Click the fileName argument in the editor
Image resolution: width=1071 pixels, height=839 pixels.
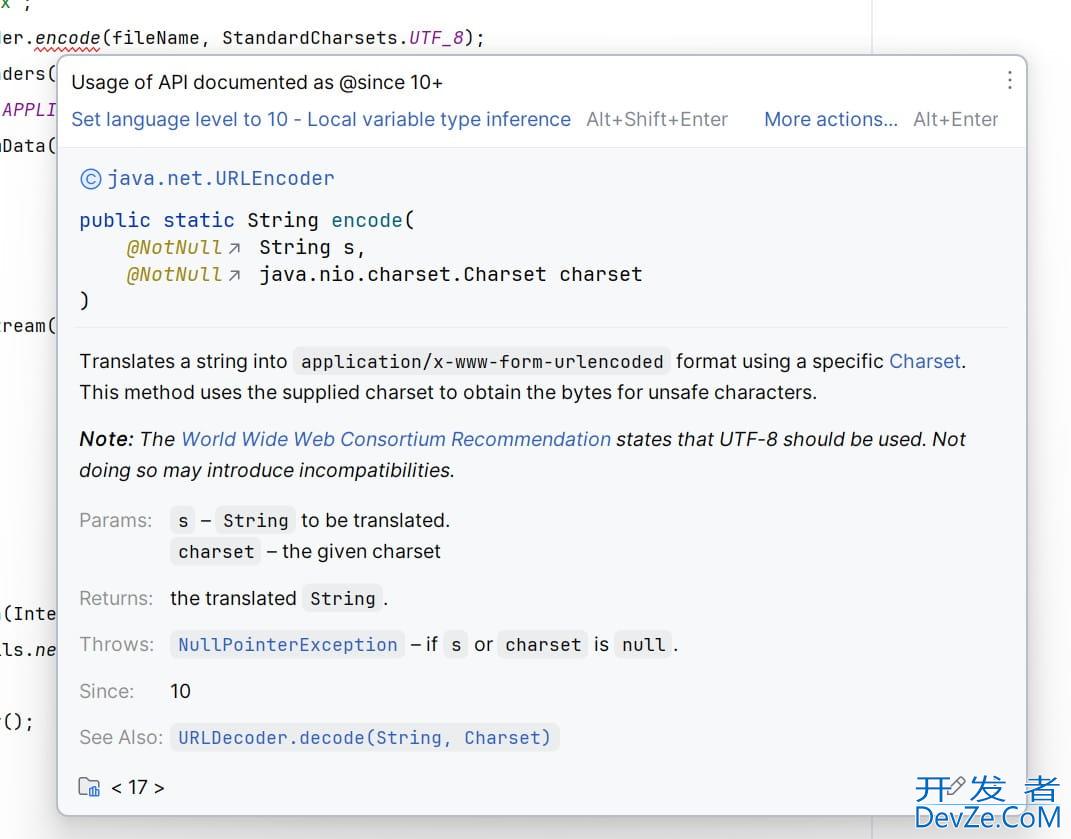pyautogui.click(x=156, y=38)
